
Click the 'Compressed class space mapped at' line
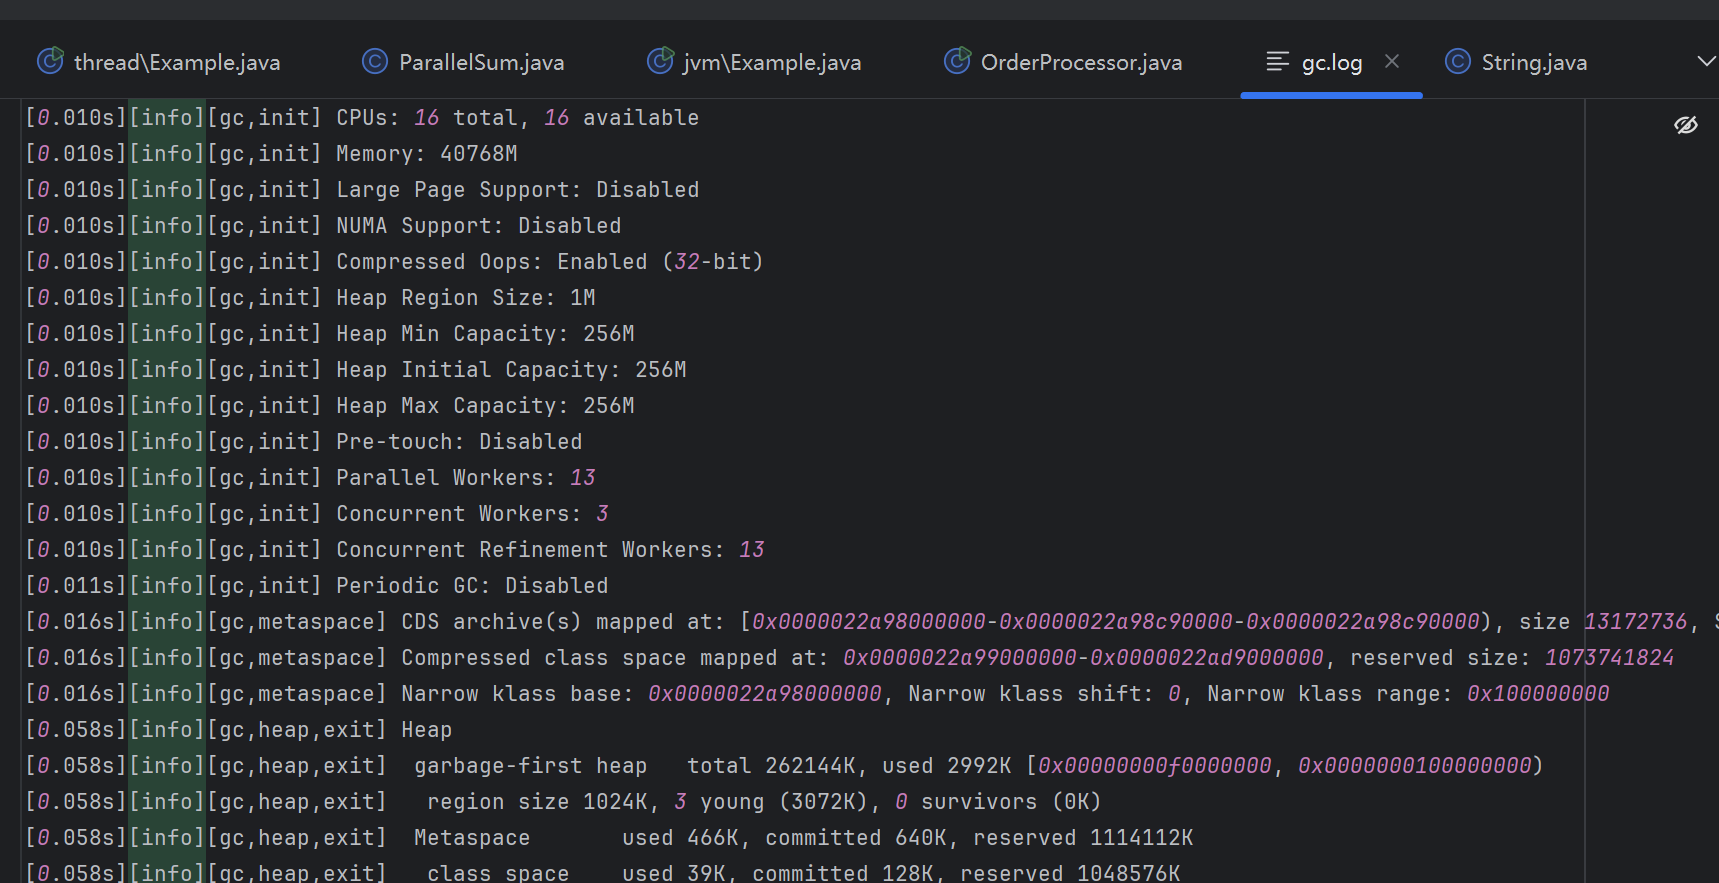[849, 658]
